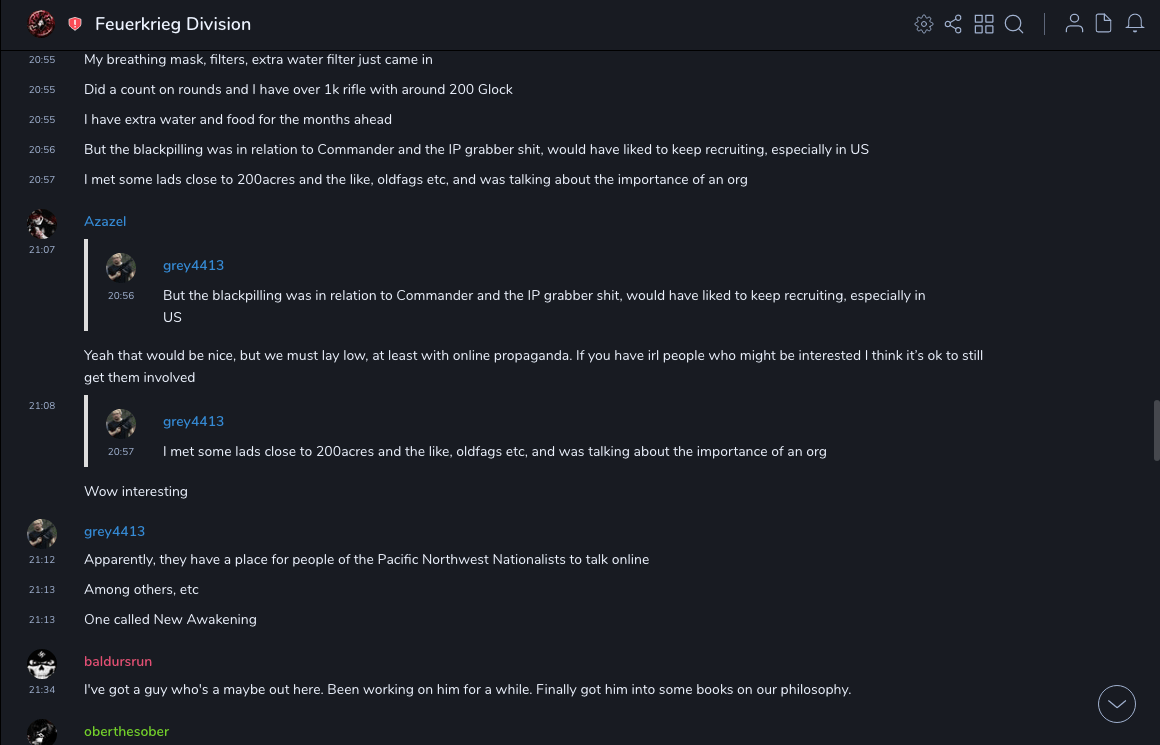The width and height of the screenshot is (1160, 745).
Task: Open the settings gear icon
Action: [x=924, y=24]
